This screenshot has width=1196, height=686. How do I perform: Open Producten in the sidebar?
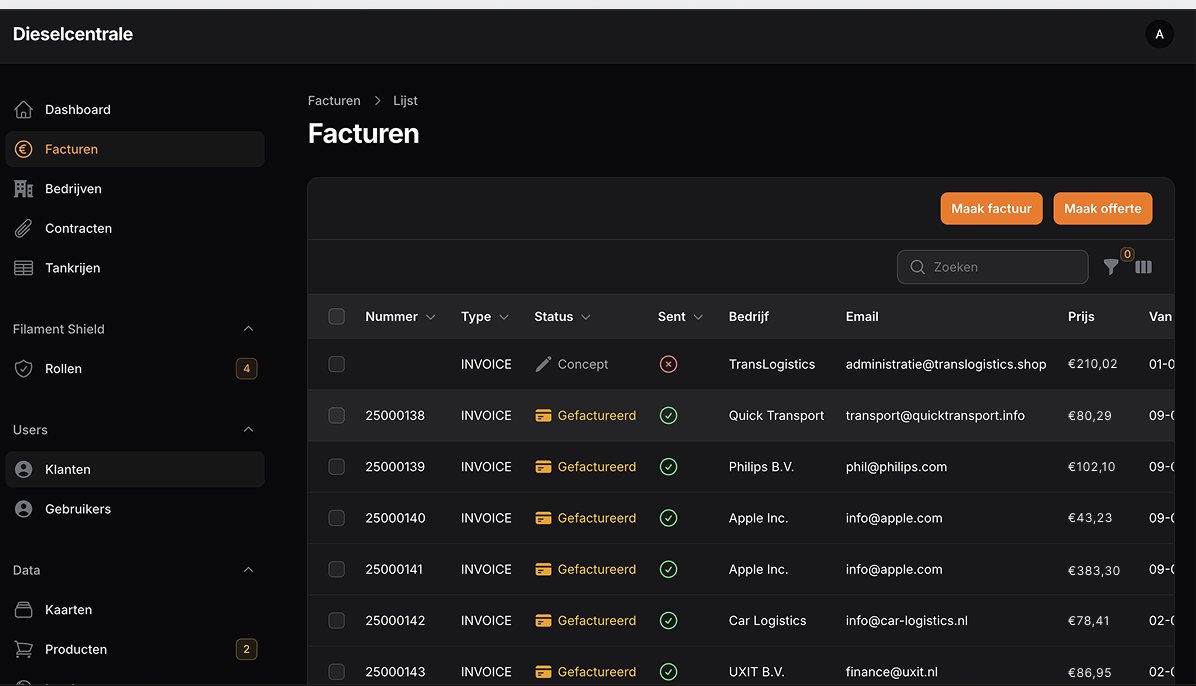pos(135,649)
